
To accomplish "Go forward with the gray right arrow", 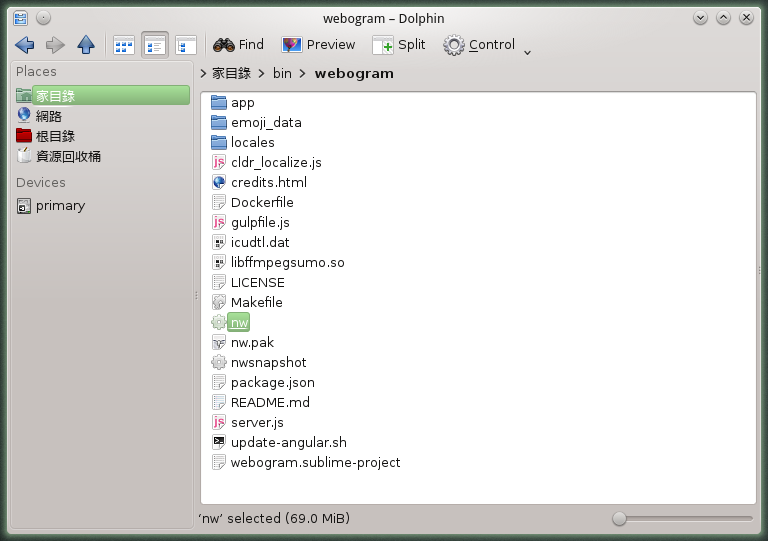I will 55,45.
